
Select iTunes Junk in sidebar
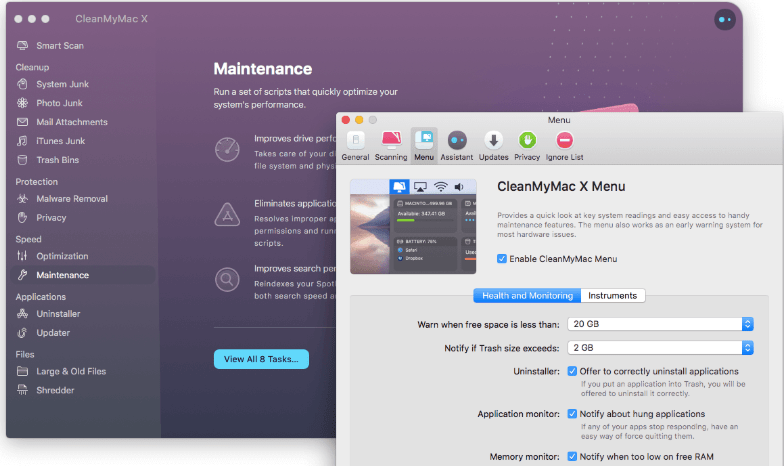coord(60,141)
